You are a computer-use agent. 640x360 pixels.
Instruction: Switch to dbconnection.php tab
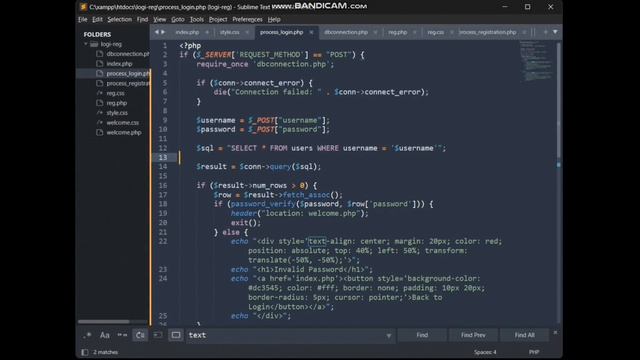click(x=346, y=32)
